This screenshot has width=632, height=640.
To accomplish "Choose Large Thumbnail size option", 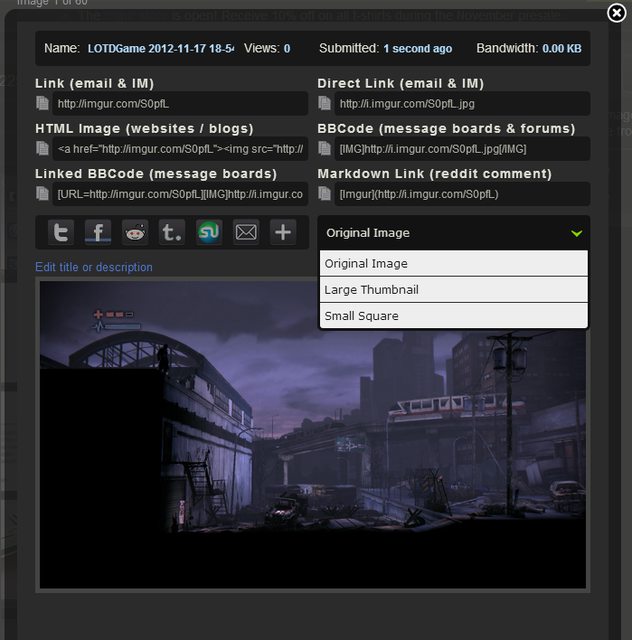I will pos(454,290).
